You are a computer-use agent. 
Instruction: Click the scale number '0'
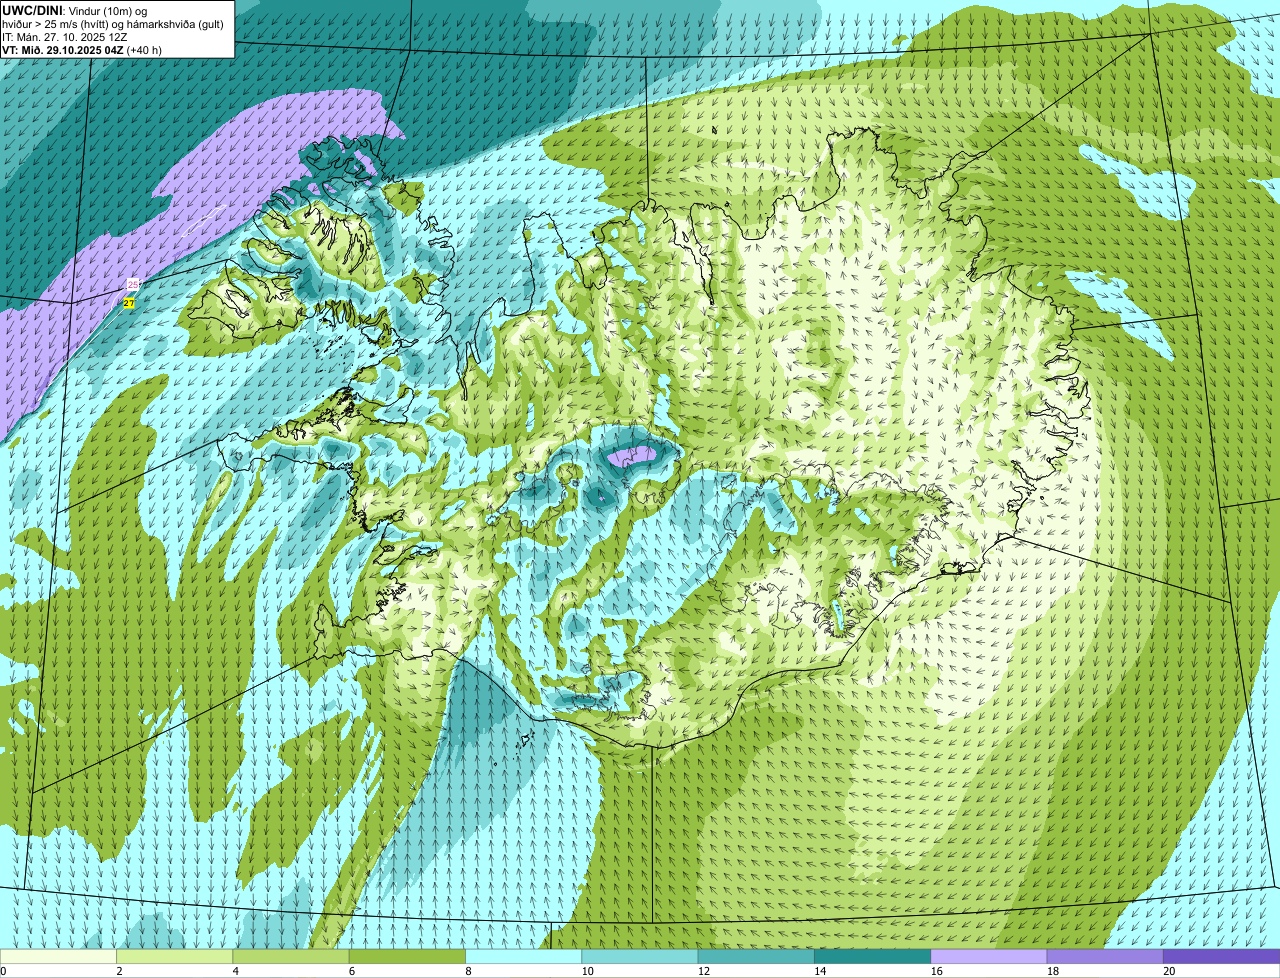(x=3, y=971)
